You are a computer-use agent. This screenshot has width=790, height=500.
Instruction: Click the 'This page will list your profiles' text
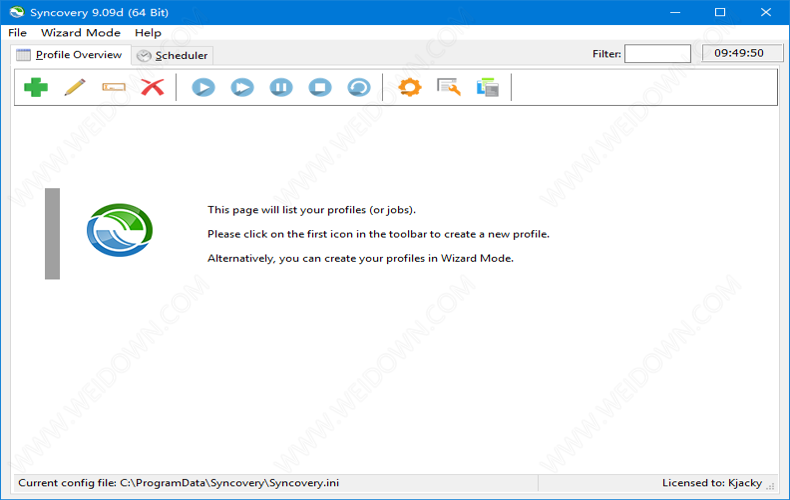pyautogui.click(x=312, y=210)
